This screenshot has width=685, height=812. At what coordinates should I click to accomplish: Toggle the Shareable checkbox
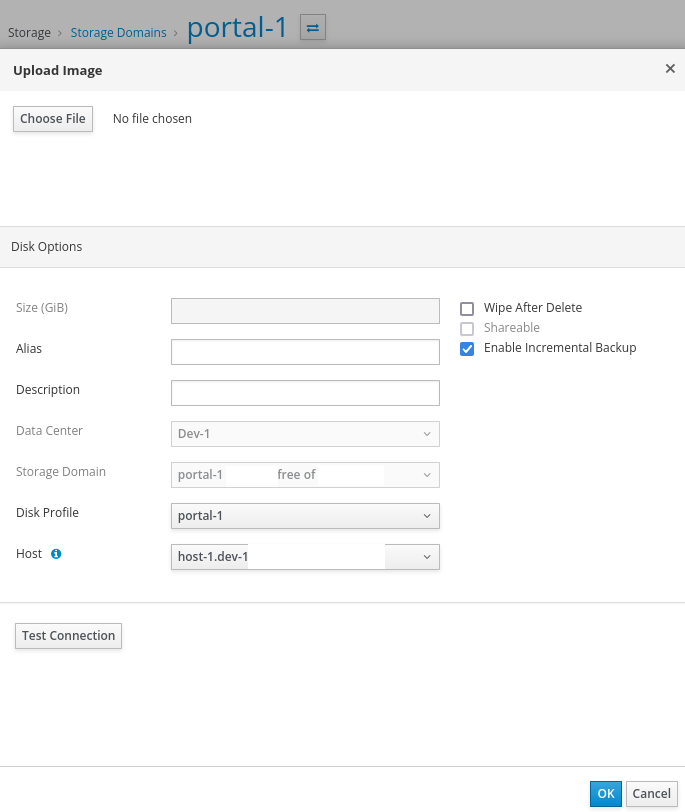click(467, 329)
